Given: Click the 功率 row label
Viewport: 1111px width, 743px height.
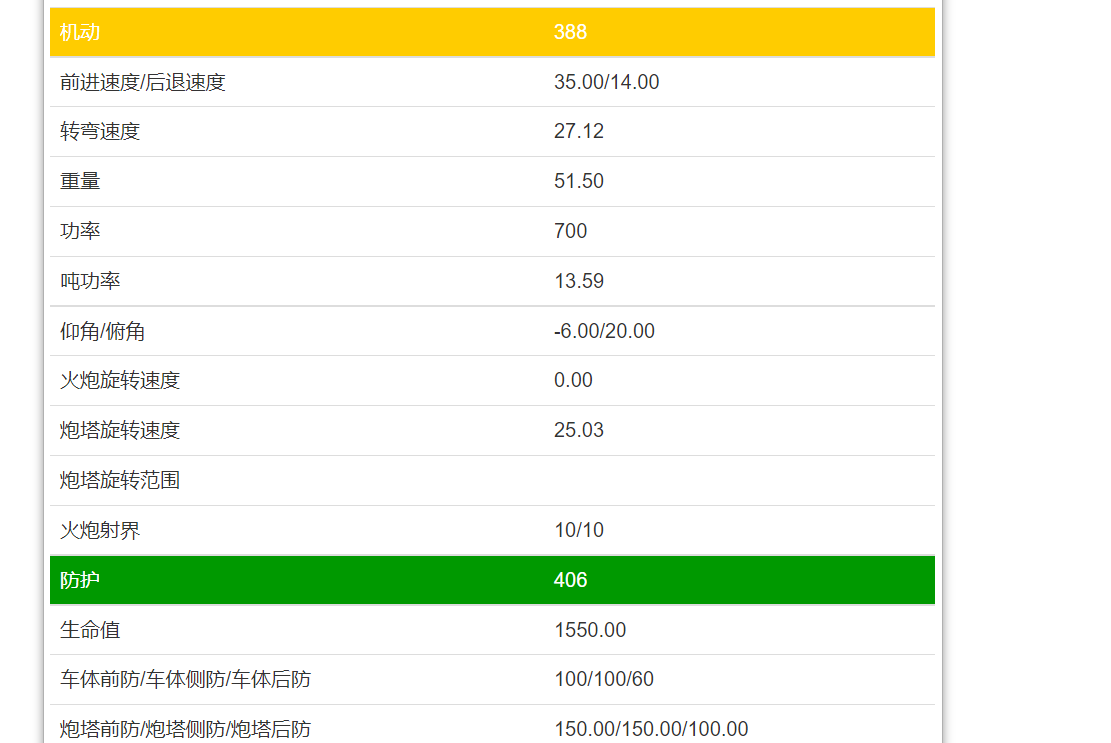Looking at the screenshot, I should (80, 231).
